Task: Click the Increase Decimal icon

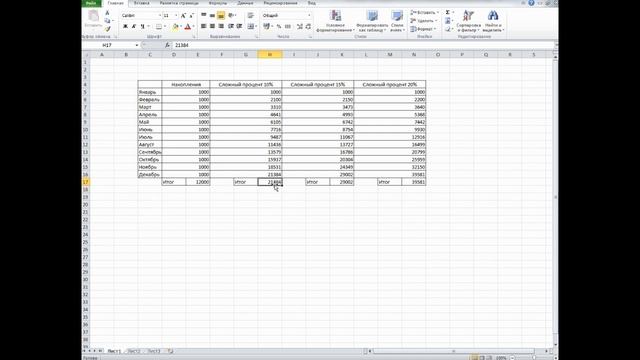Action: click(300, 27)
